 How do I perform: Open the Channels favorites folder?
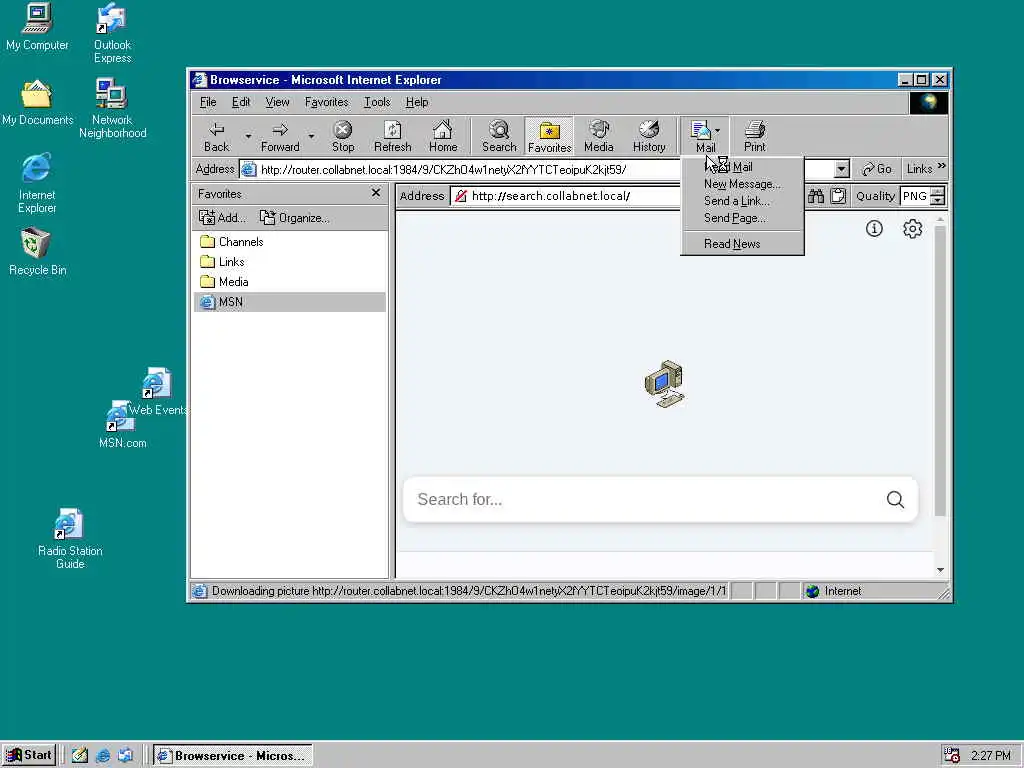[232, 242]
